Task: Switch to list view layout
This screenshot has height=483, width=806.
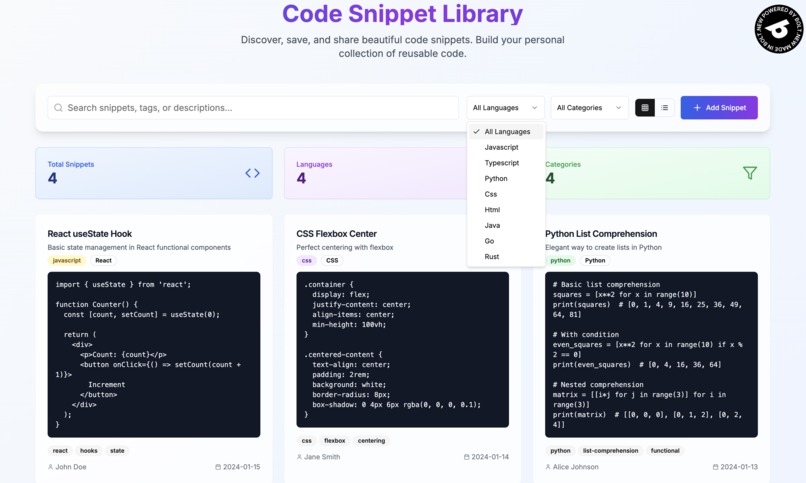Action: click(x=665, y=108)
